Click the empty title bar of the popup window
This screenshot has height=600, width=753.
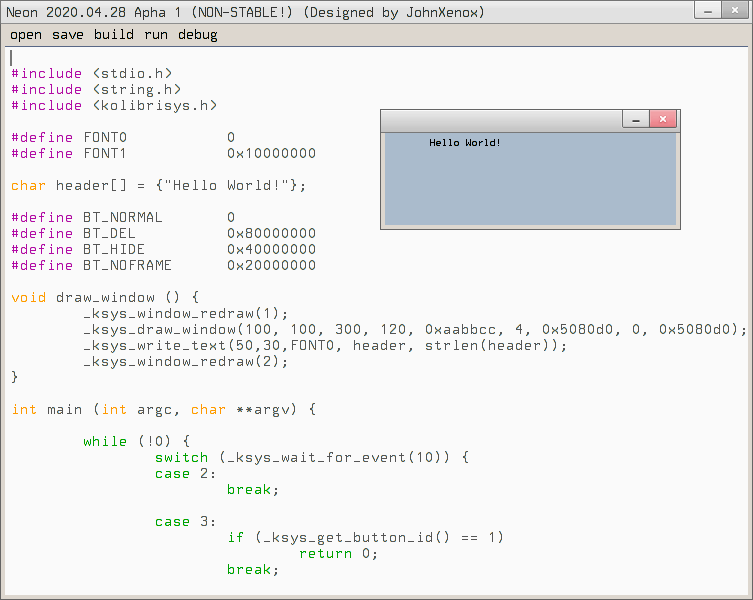[x=500, y=119]
